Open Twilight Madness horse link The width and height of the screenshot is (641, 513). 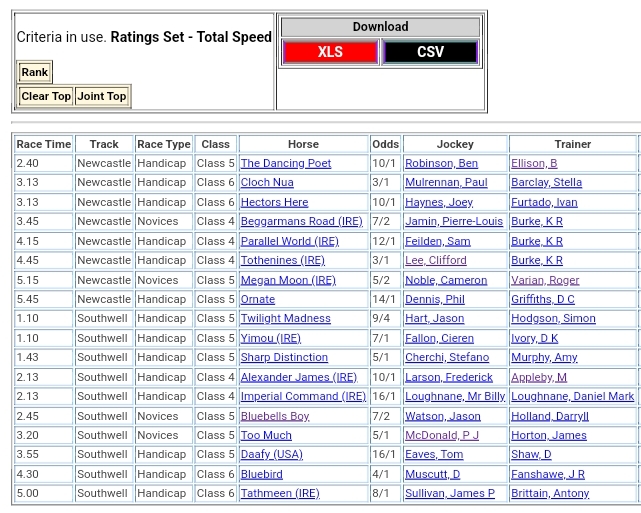285,319
